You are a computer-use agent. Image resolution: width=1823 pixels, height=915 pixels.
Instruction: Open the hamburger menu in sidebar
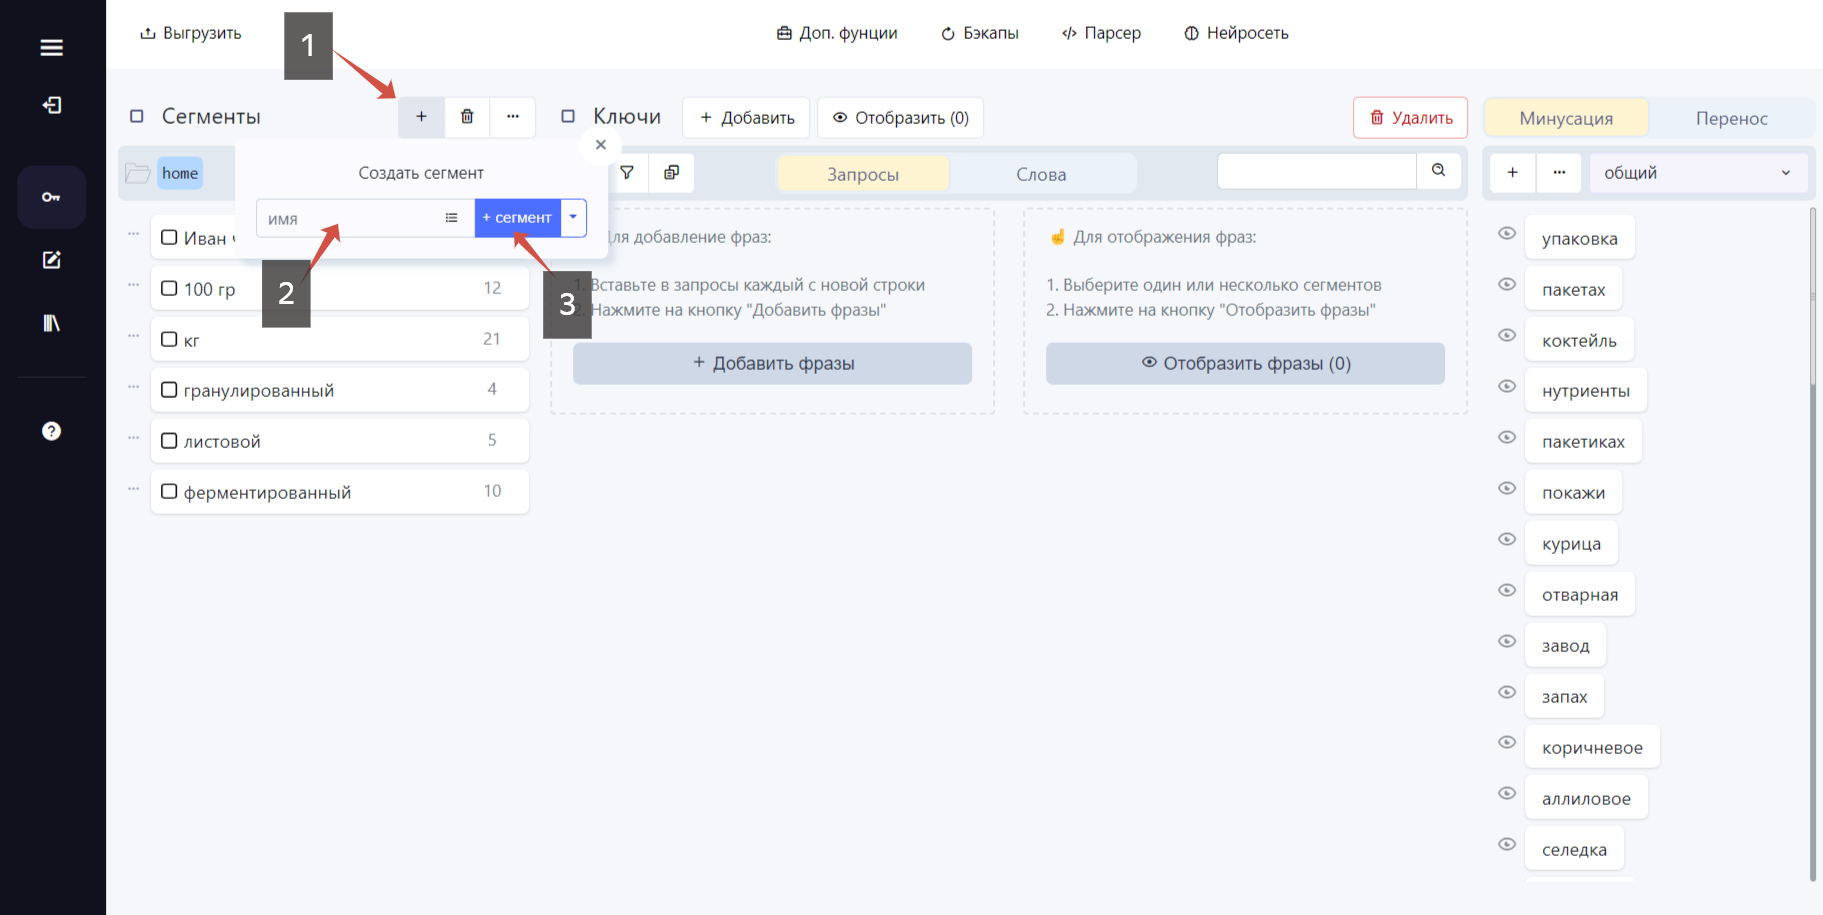tap(51, 47)
